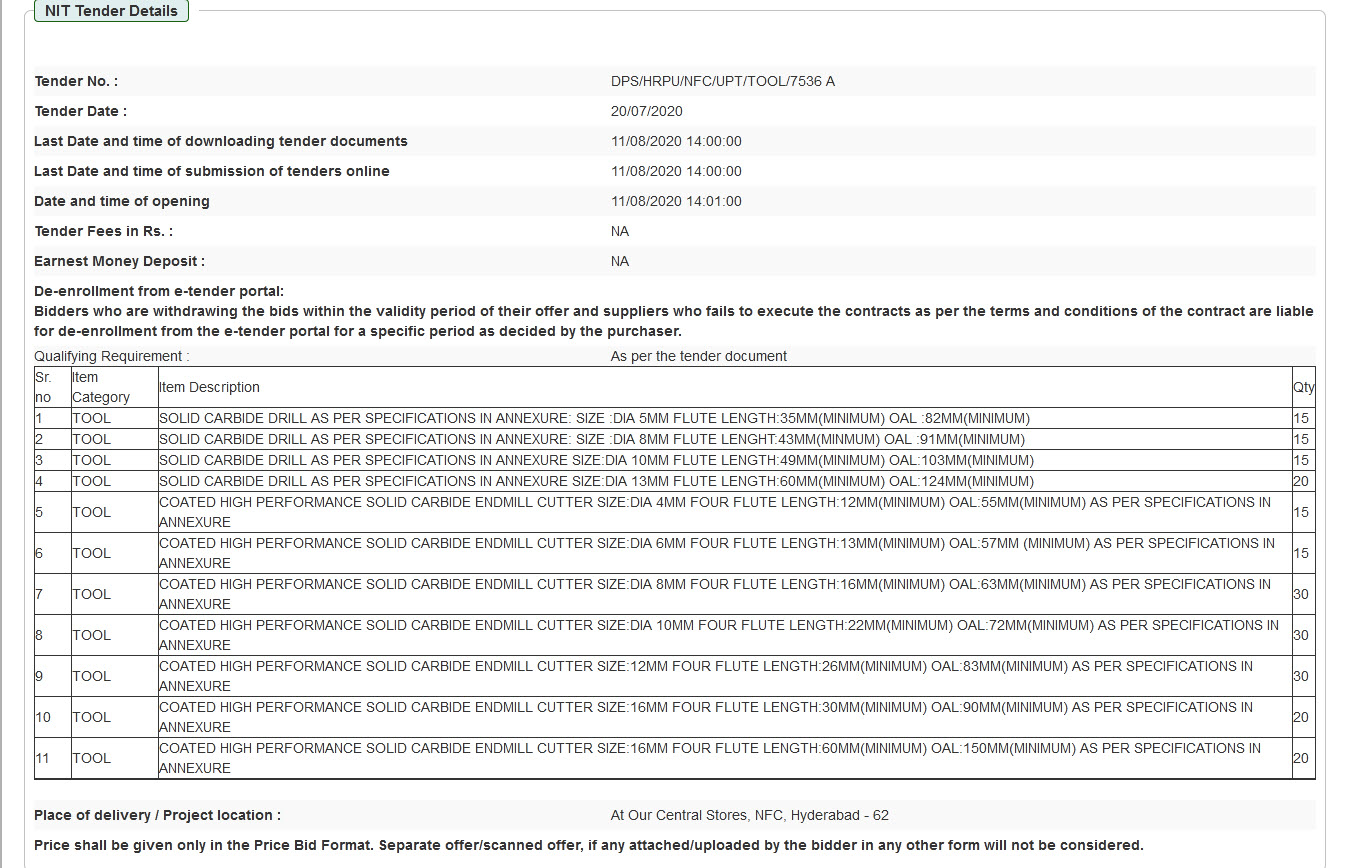This screenshot has height=868, width=1348.
Task: Select the DIA 13MM solid carbide drill description
Action: (596, 481)
